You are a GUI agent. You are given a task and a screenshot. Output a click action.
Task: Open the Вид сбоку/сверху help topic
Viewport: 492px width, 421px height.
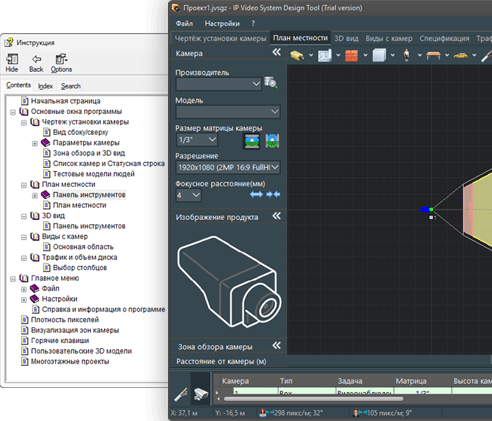(x=81, y=132)
